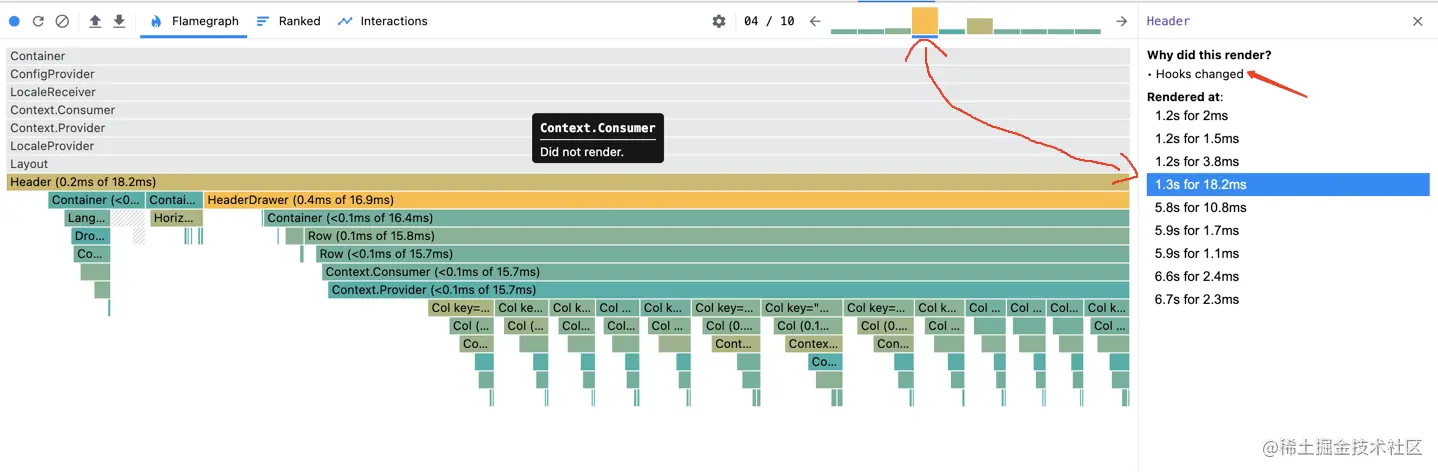Select the 5.9s for 1.7ms render
The width and height of the screenshot is (1438, 473).
(1288, 231)
